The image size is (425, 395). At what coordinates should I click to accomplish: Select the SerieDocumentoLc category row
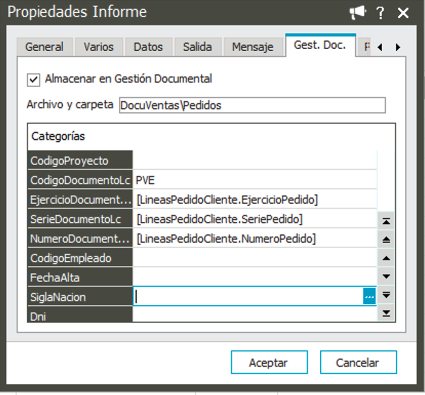point(80,219)
